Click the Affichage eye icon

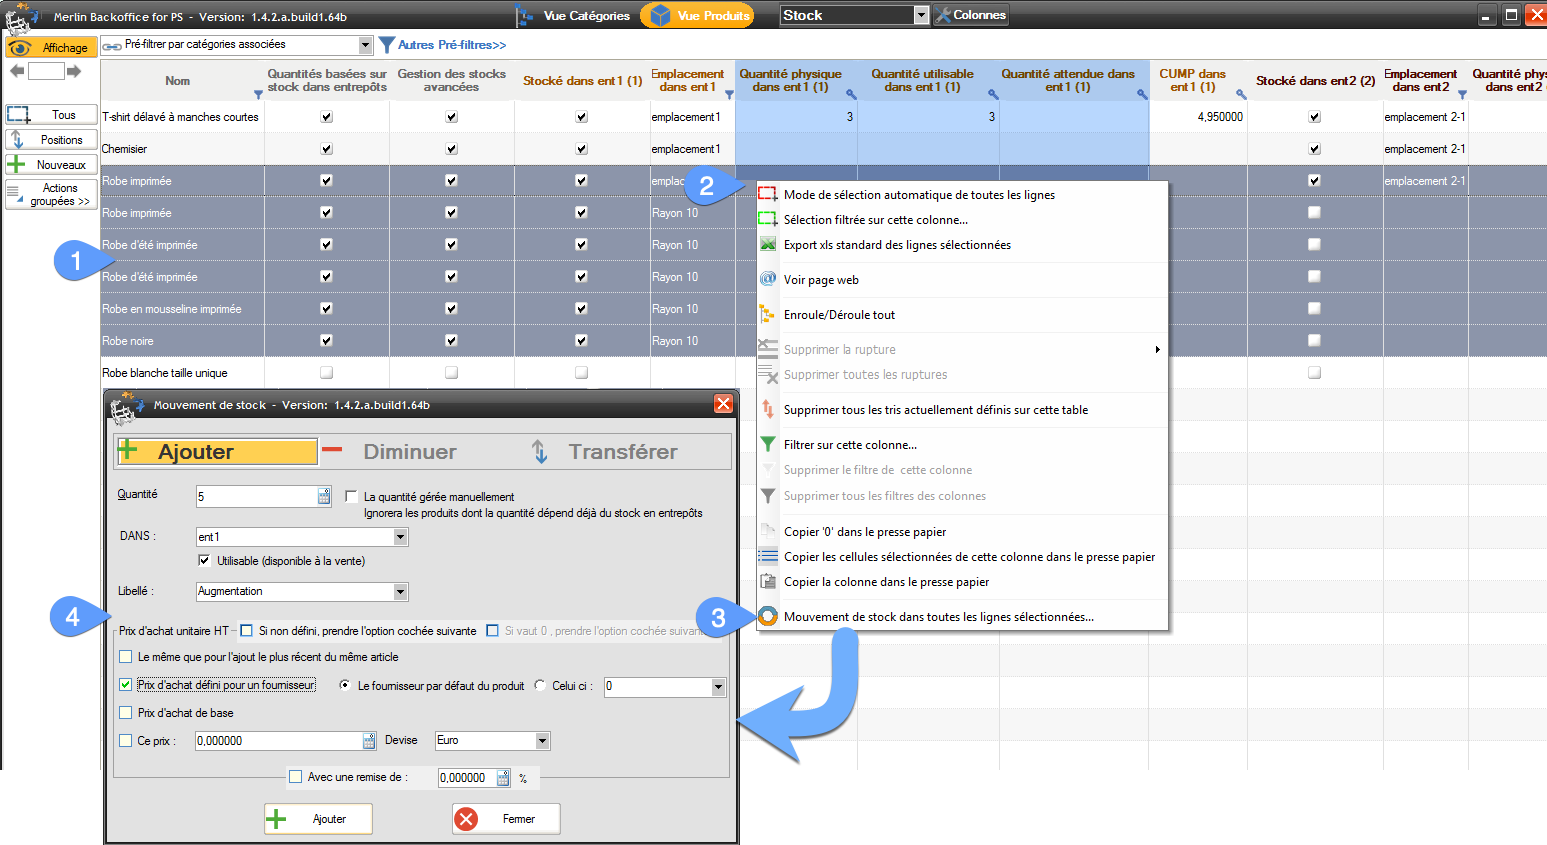pos(20,48)
